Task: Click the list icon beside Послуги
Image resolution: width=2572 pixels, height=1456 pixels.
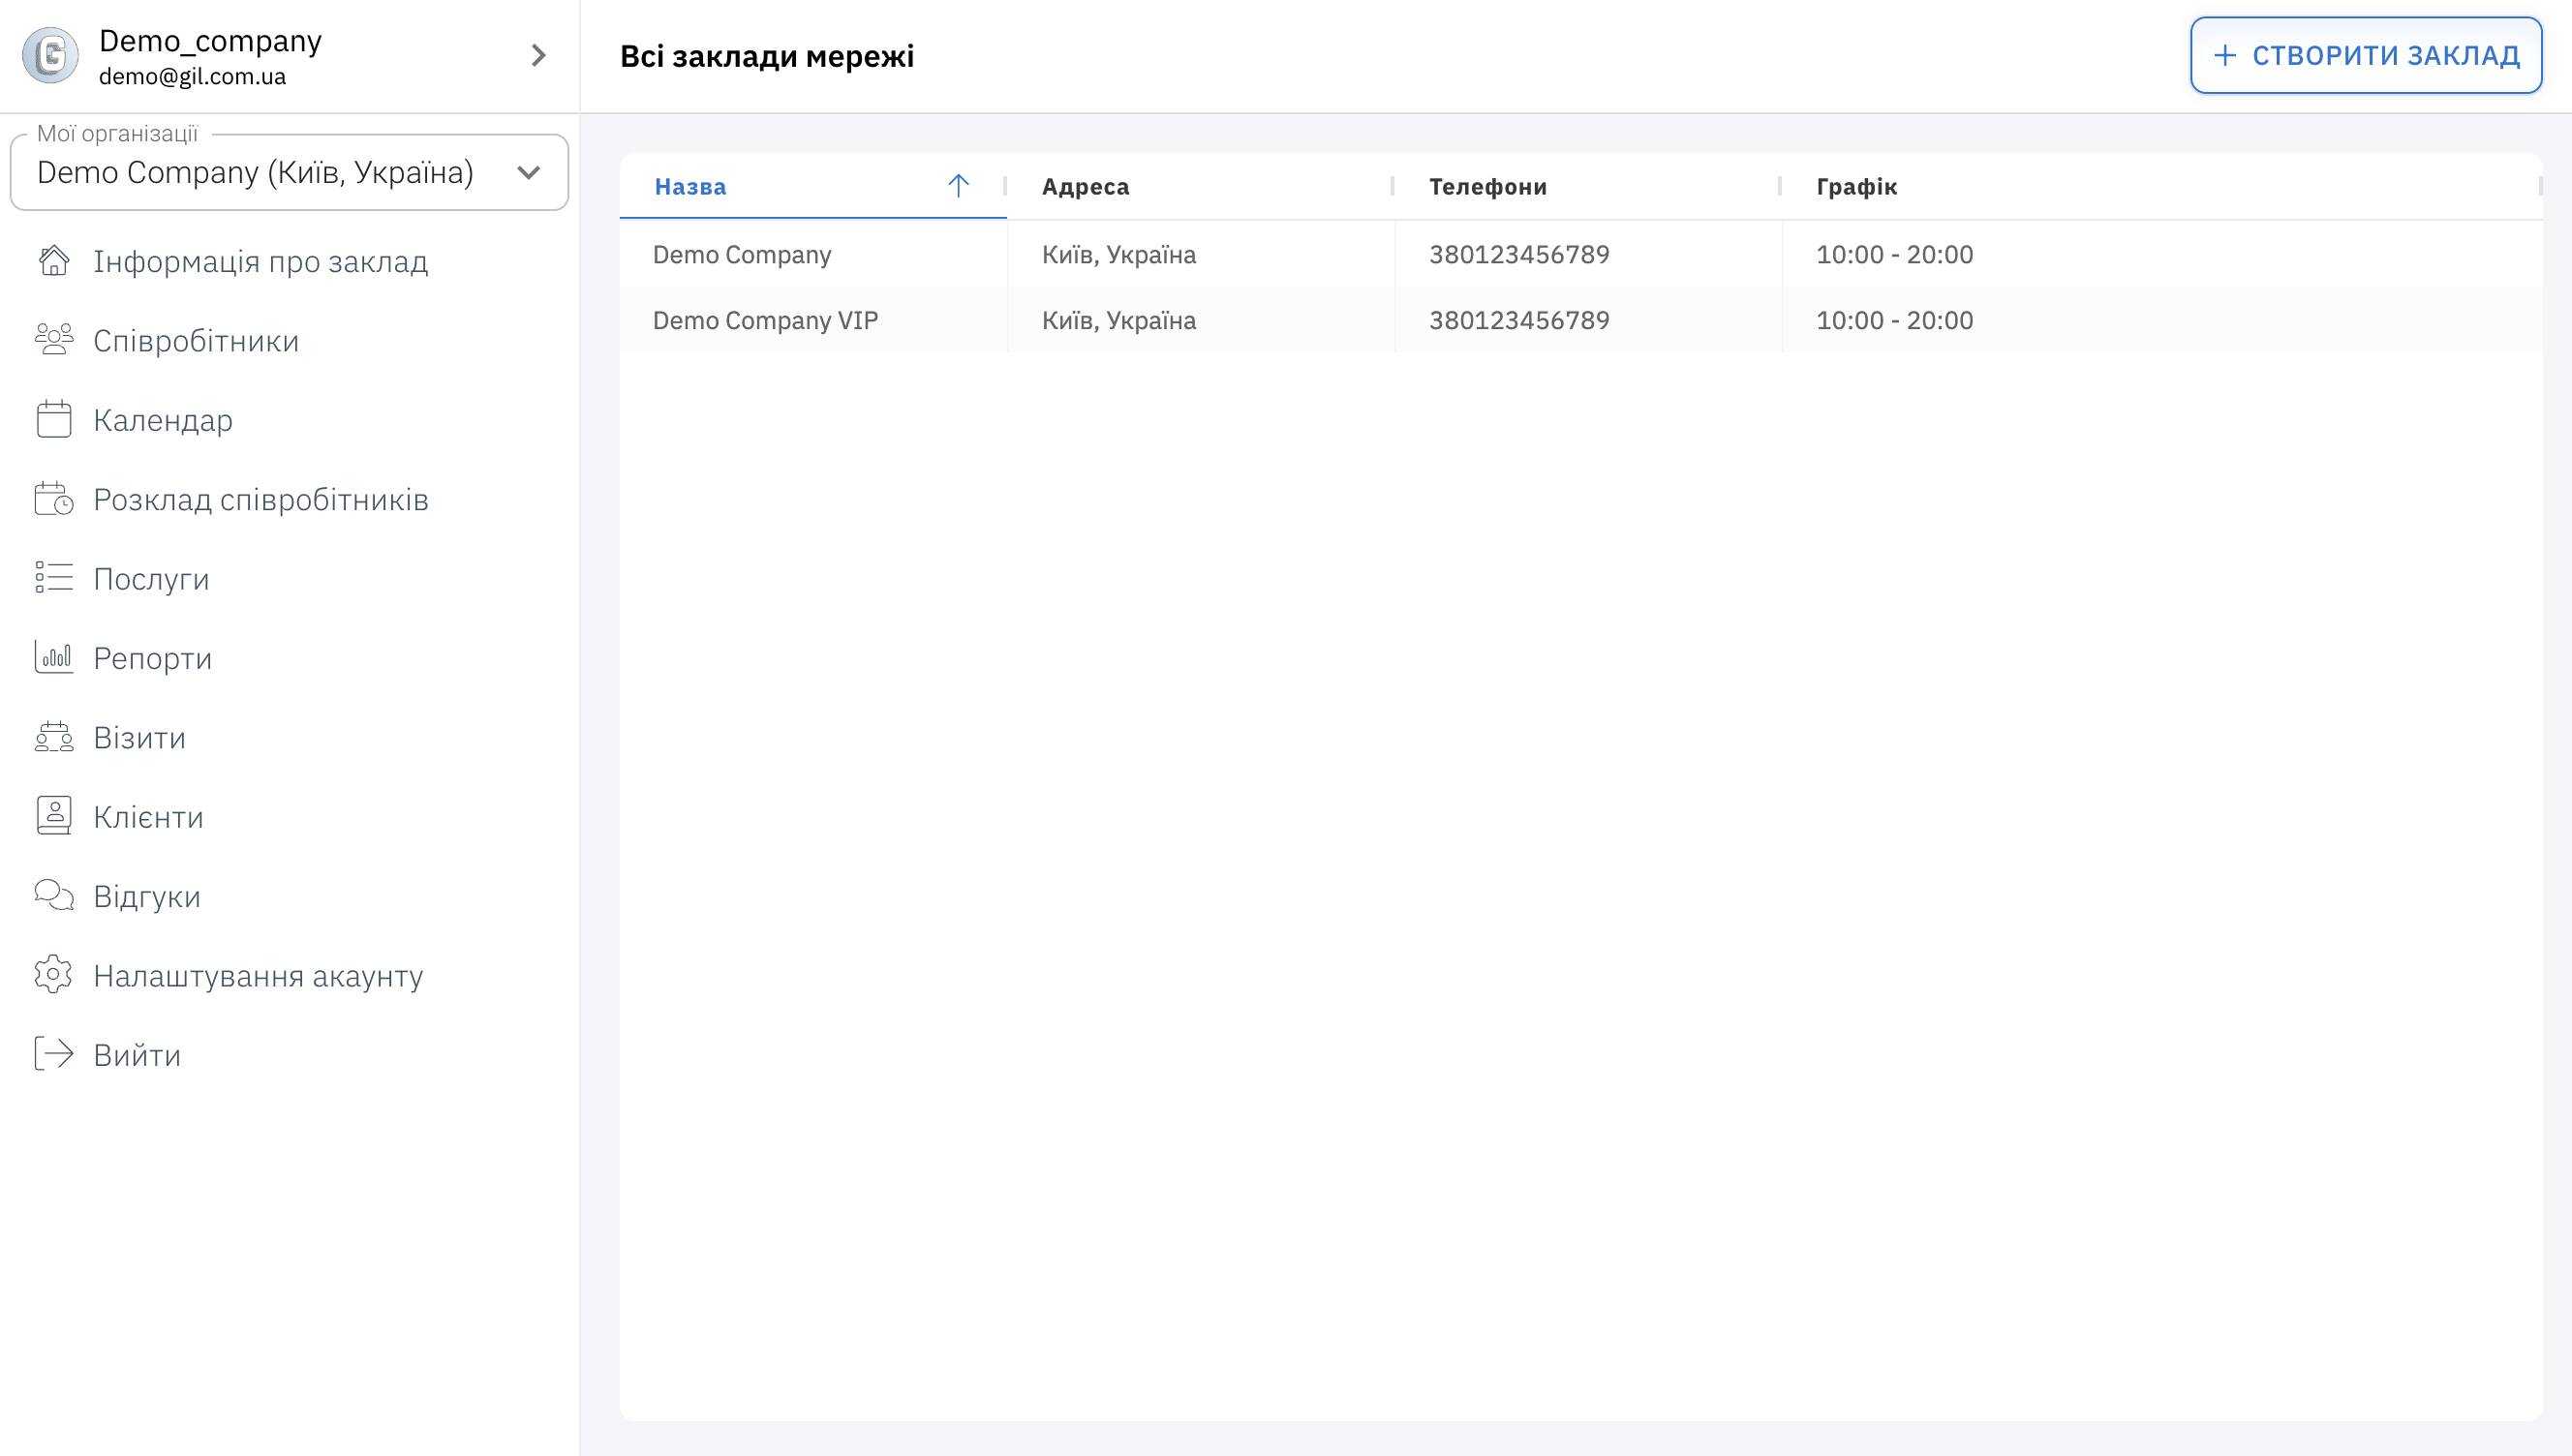Action: (x=54, y=578)
